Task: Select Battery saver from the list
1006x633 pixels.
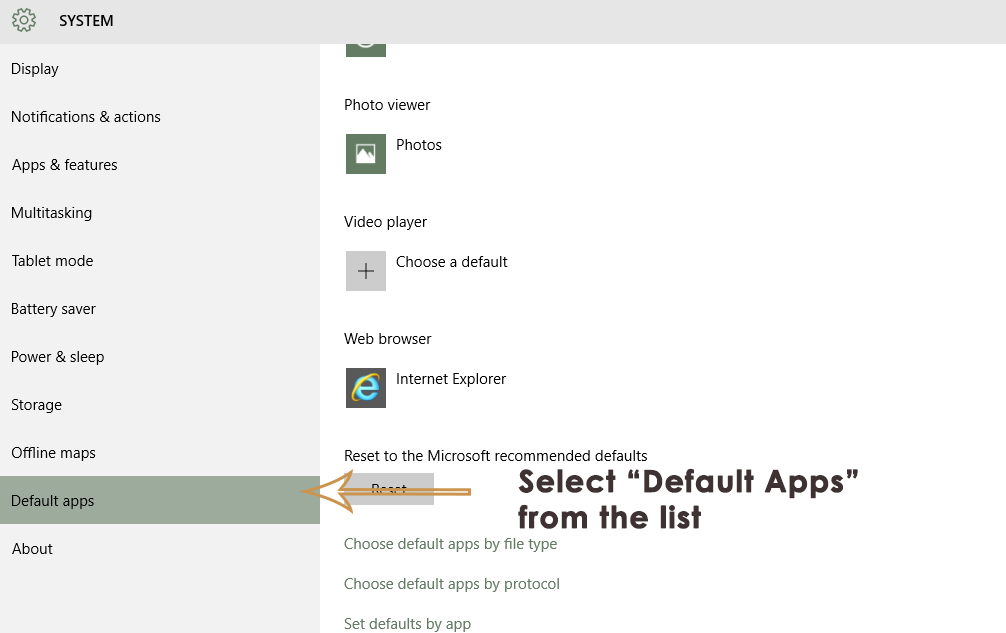Action: (53, 308)
